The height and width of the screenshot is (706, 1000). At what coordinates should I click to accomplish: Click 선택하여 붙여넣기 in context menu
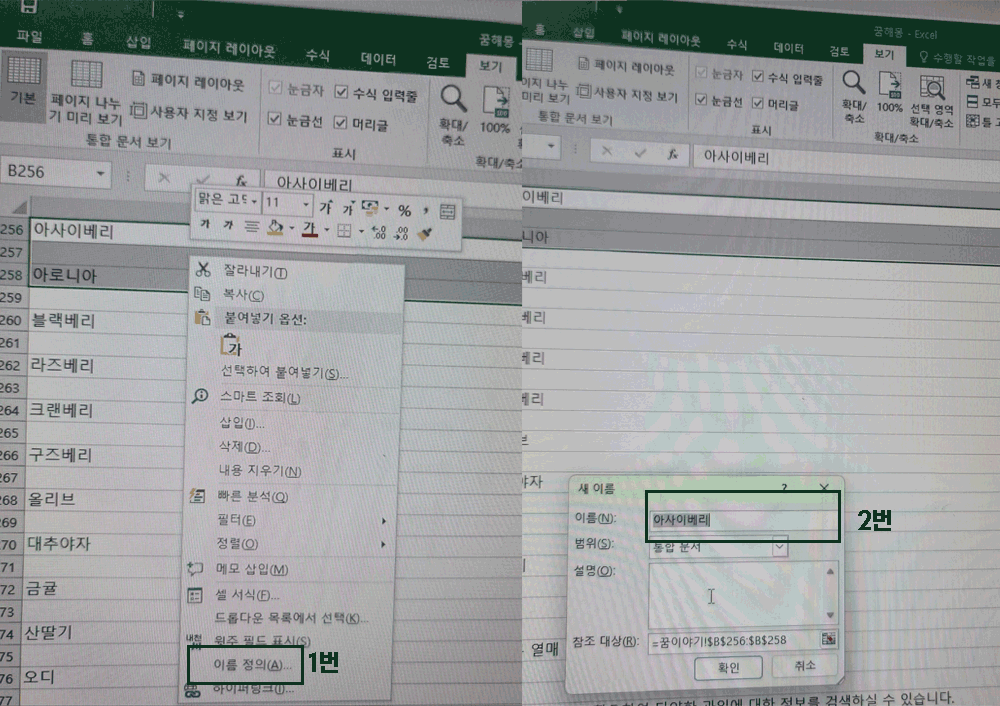coord(284,372)
